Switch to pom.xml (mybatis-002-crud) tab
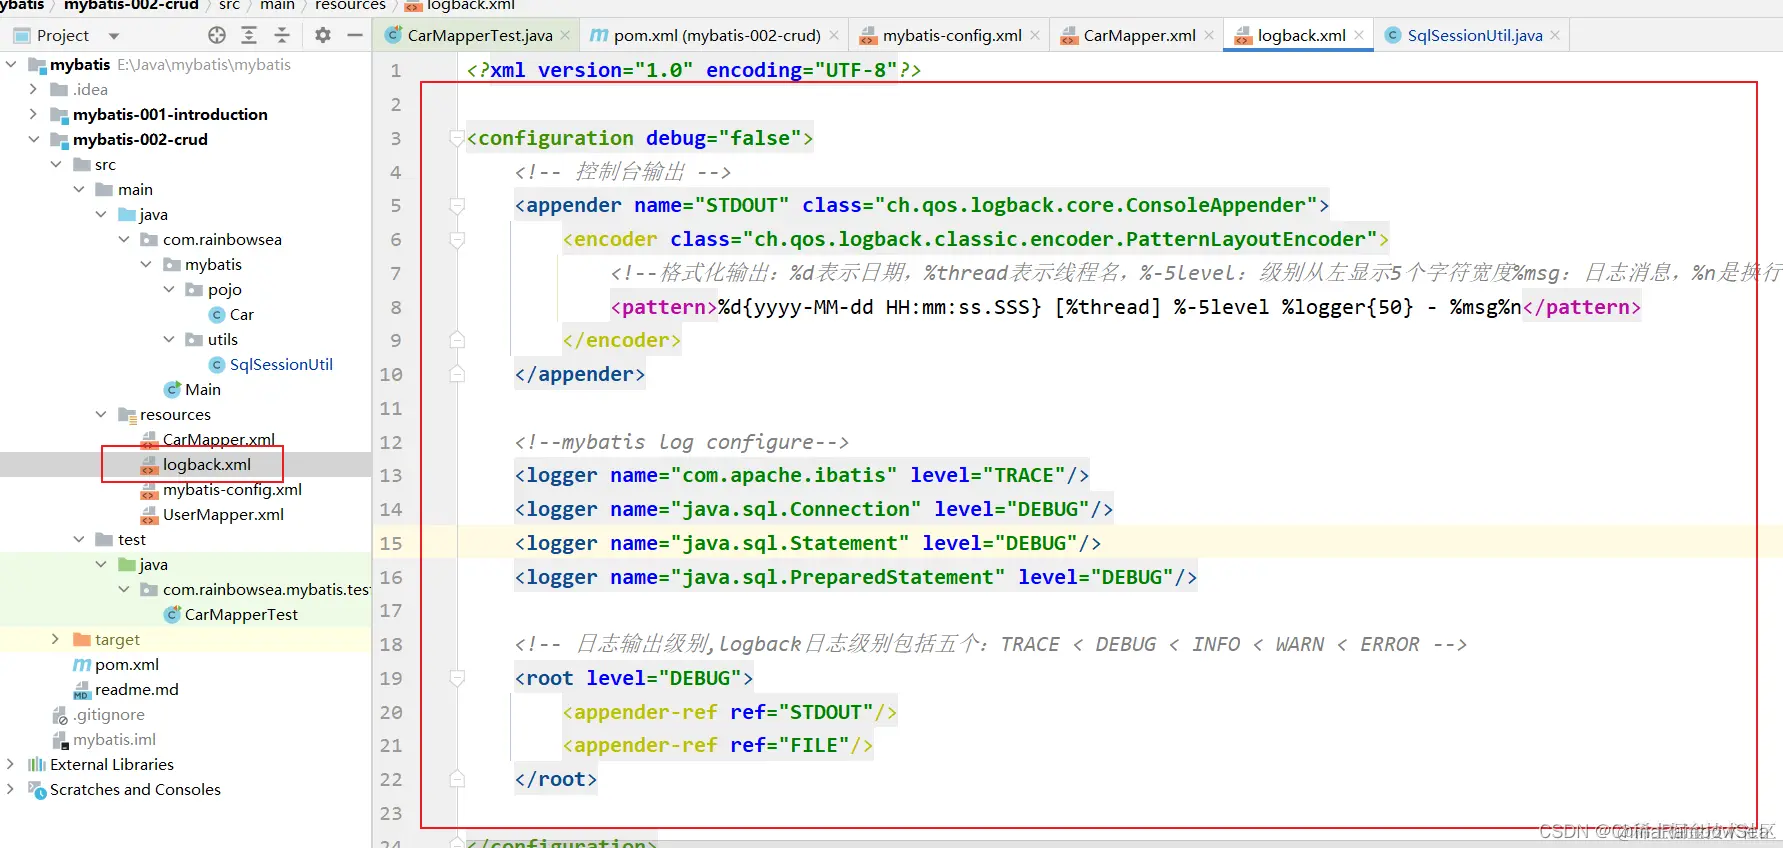This screenshot has height=848, width=1783. [x=717, y=35]
